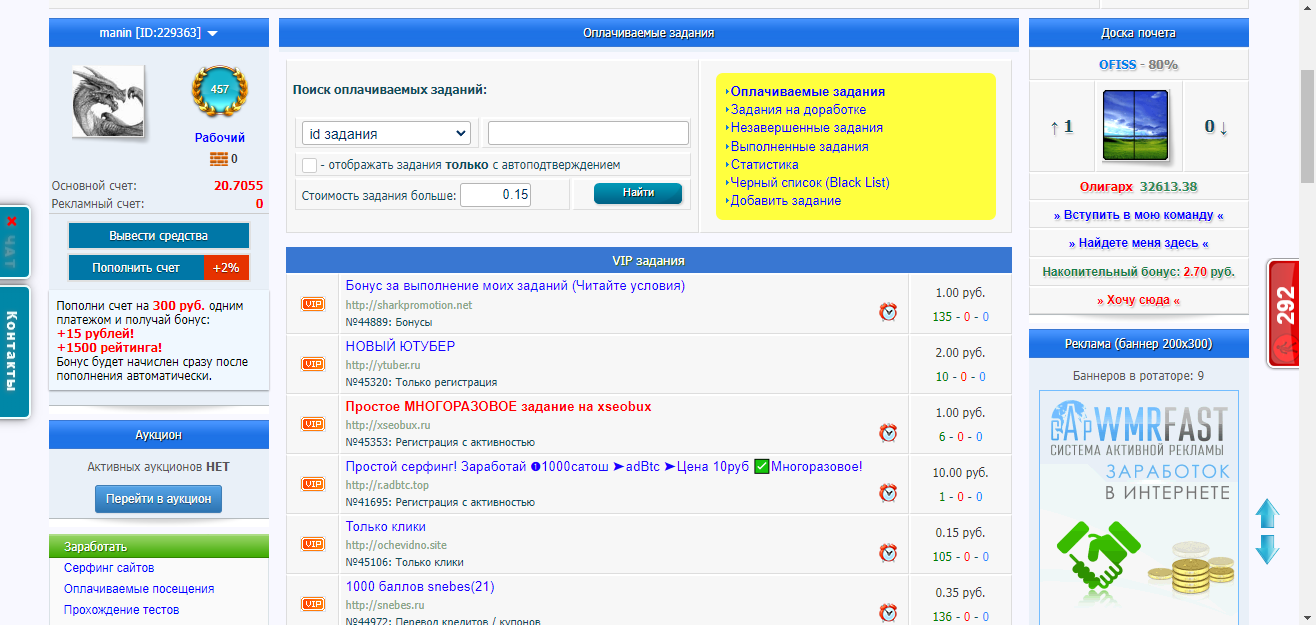
Task: Click the VIP icon beside Только клики
Action: point(313,544)
